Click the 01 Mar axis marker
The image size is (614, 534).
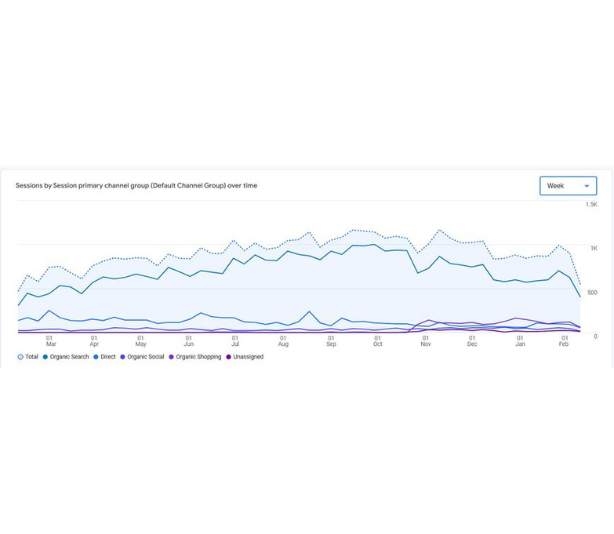50,341
